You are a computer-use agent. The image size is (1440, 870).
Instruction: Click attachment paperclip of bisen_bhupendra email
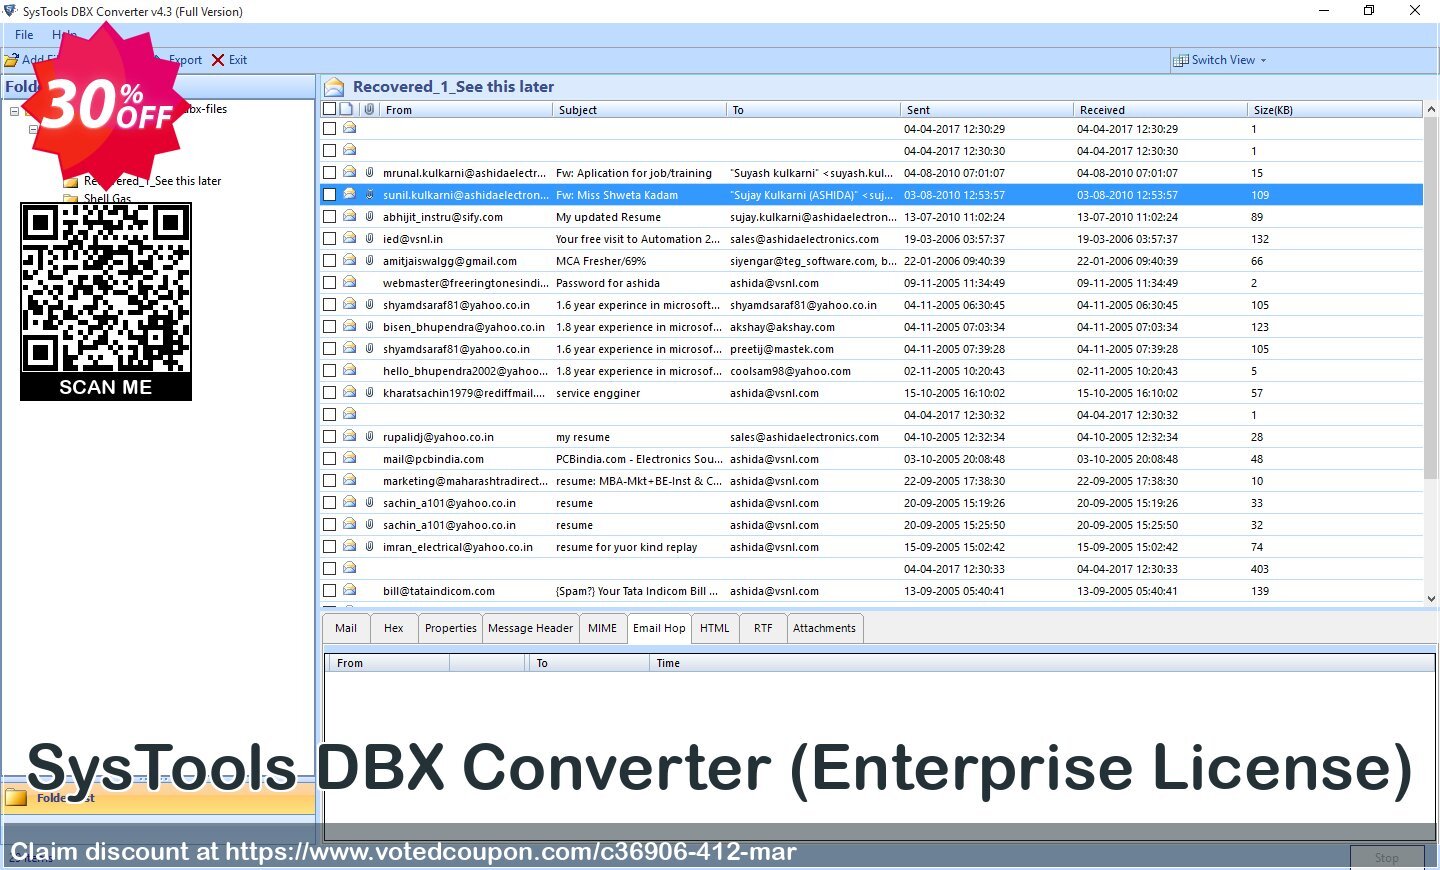(x=369, y=326)
